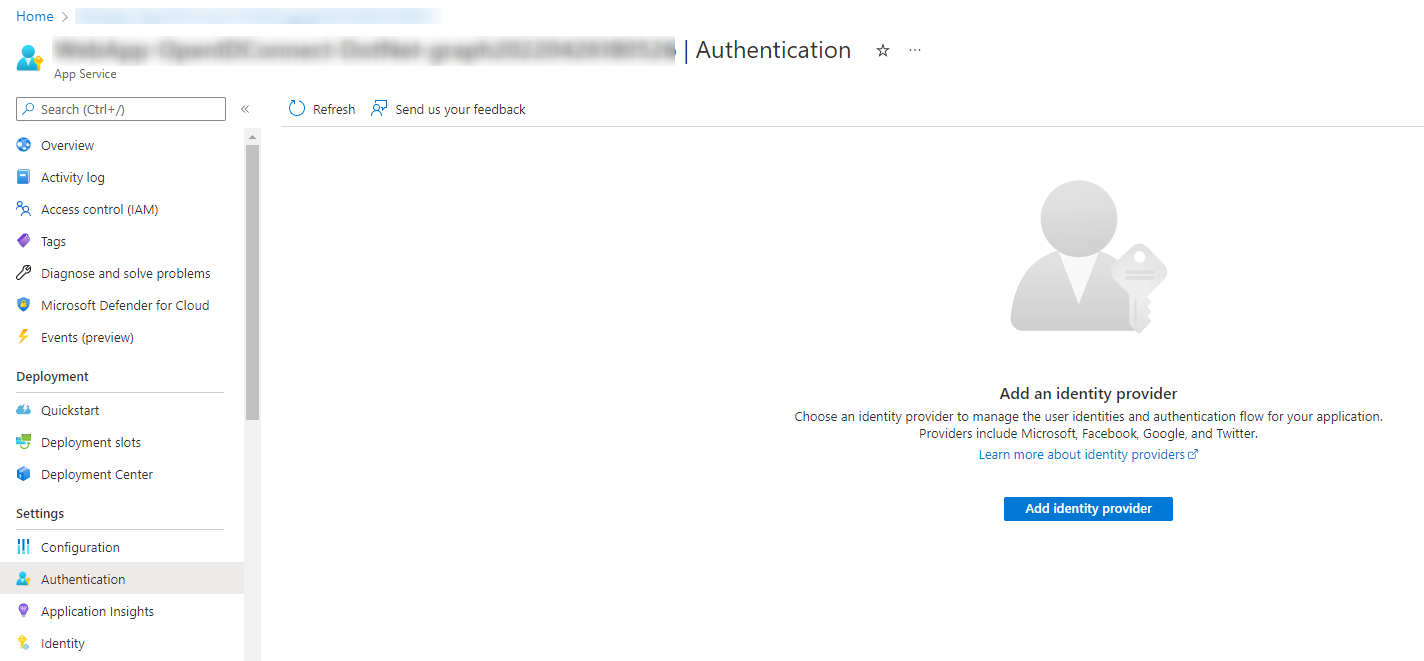
Task: Click the Activity log icon
Action: 24,177
